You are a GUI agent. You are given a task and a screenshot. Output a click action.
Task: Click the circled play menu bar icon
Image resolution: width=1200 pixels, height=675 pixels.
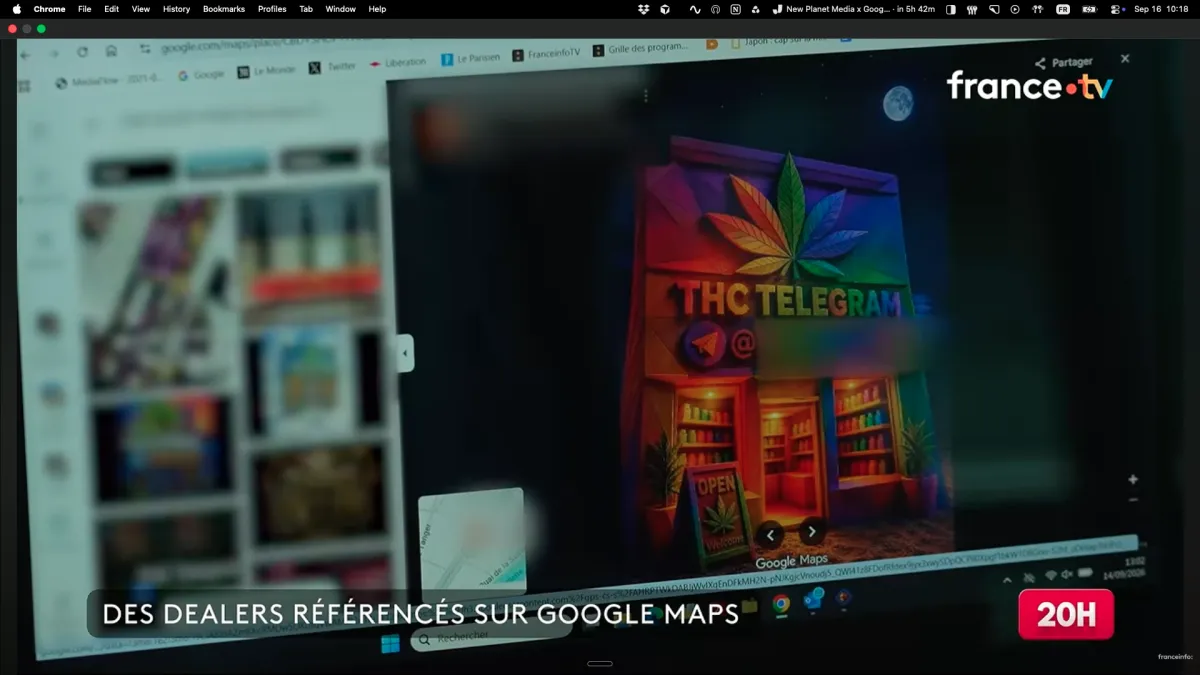point(1015,9)
